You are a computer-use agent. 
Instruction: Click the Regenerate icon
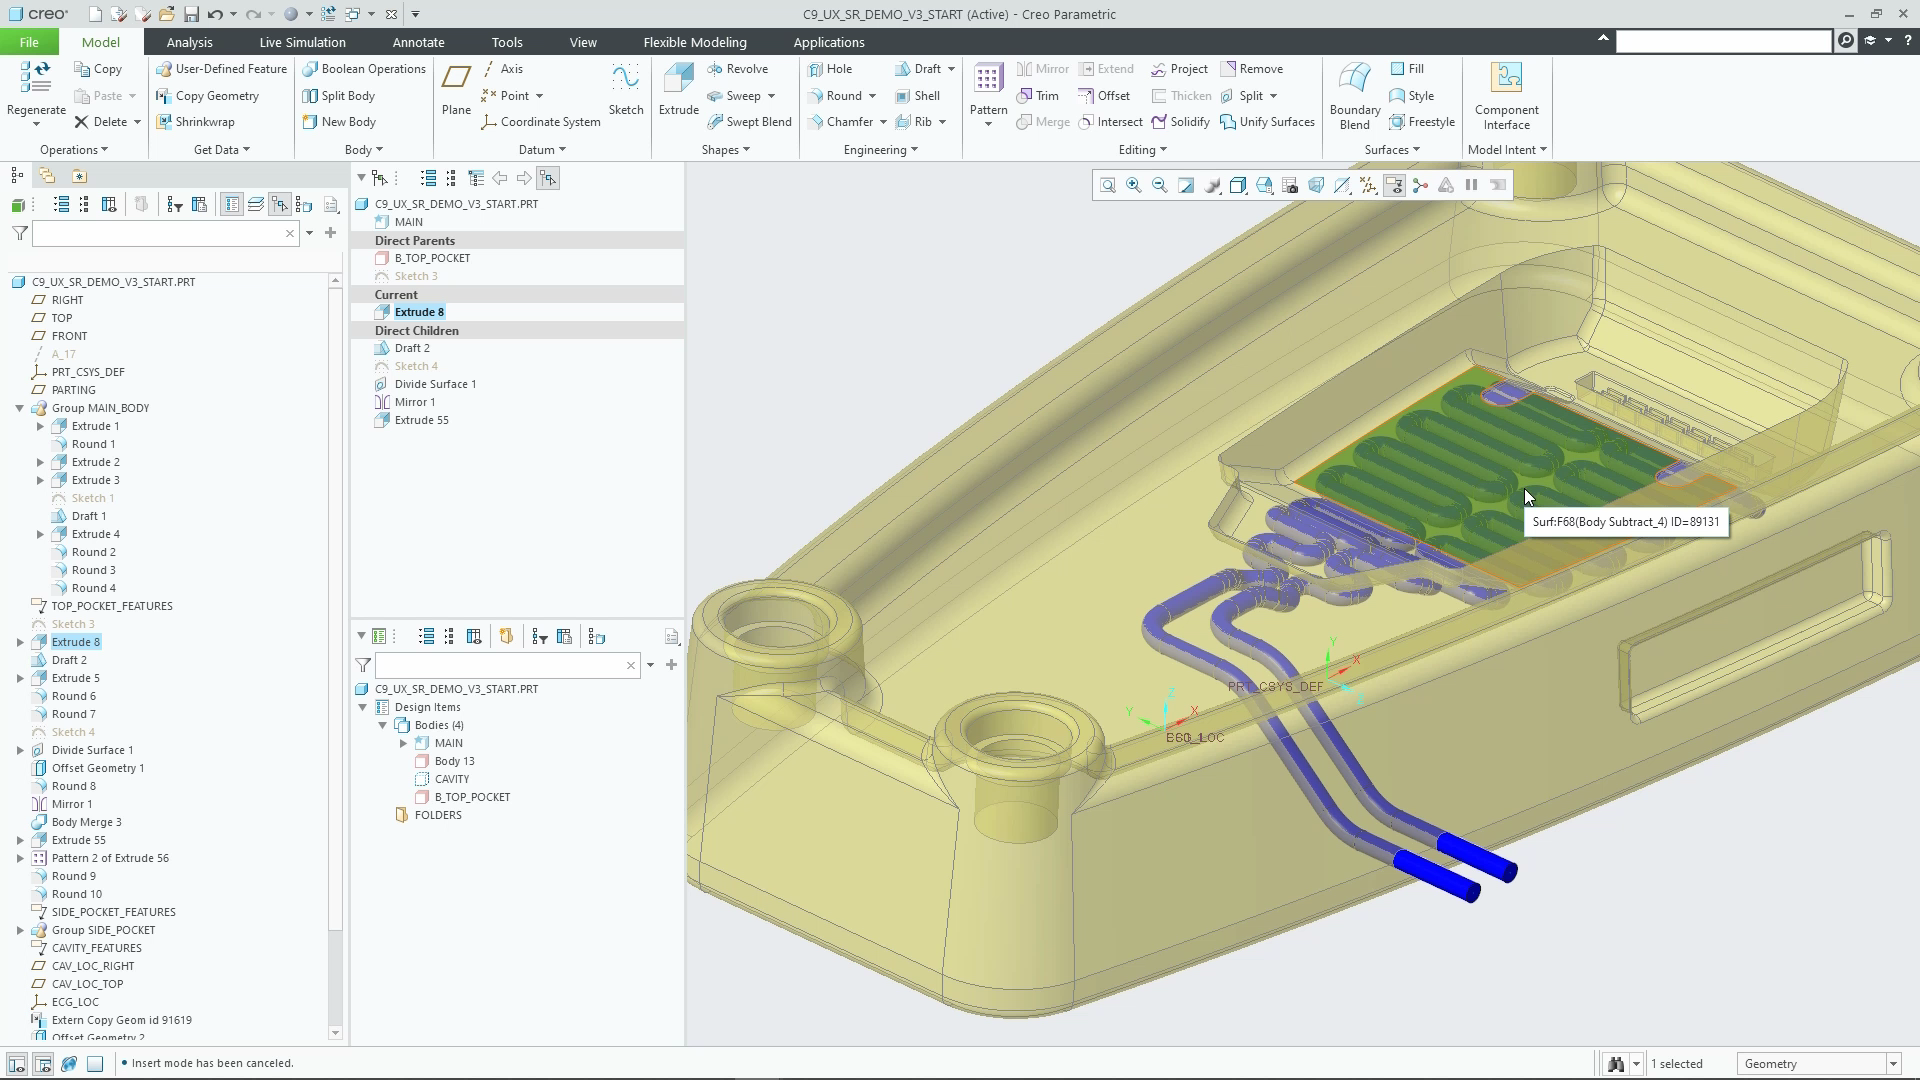point(36,79)
